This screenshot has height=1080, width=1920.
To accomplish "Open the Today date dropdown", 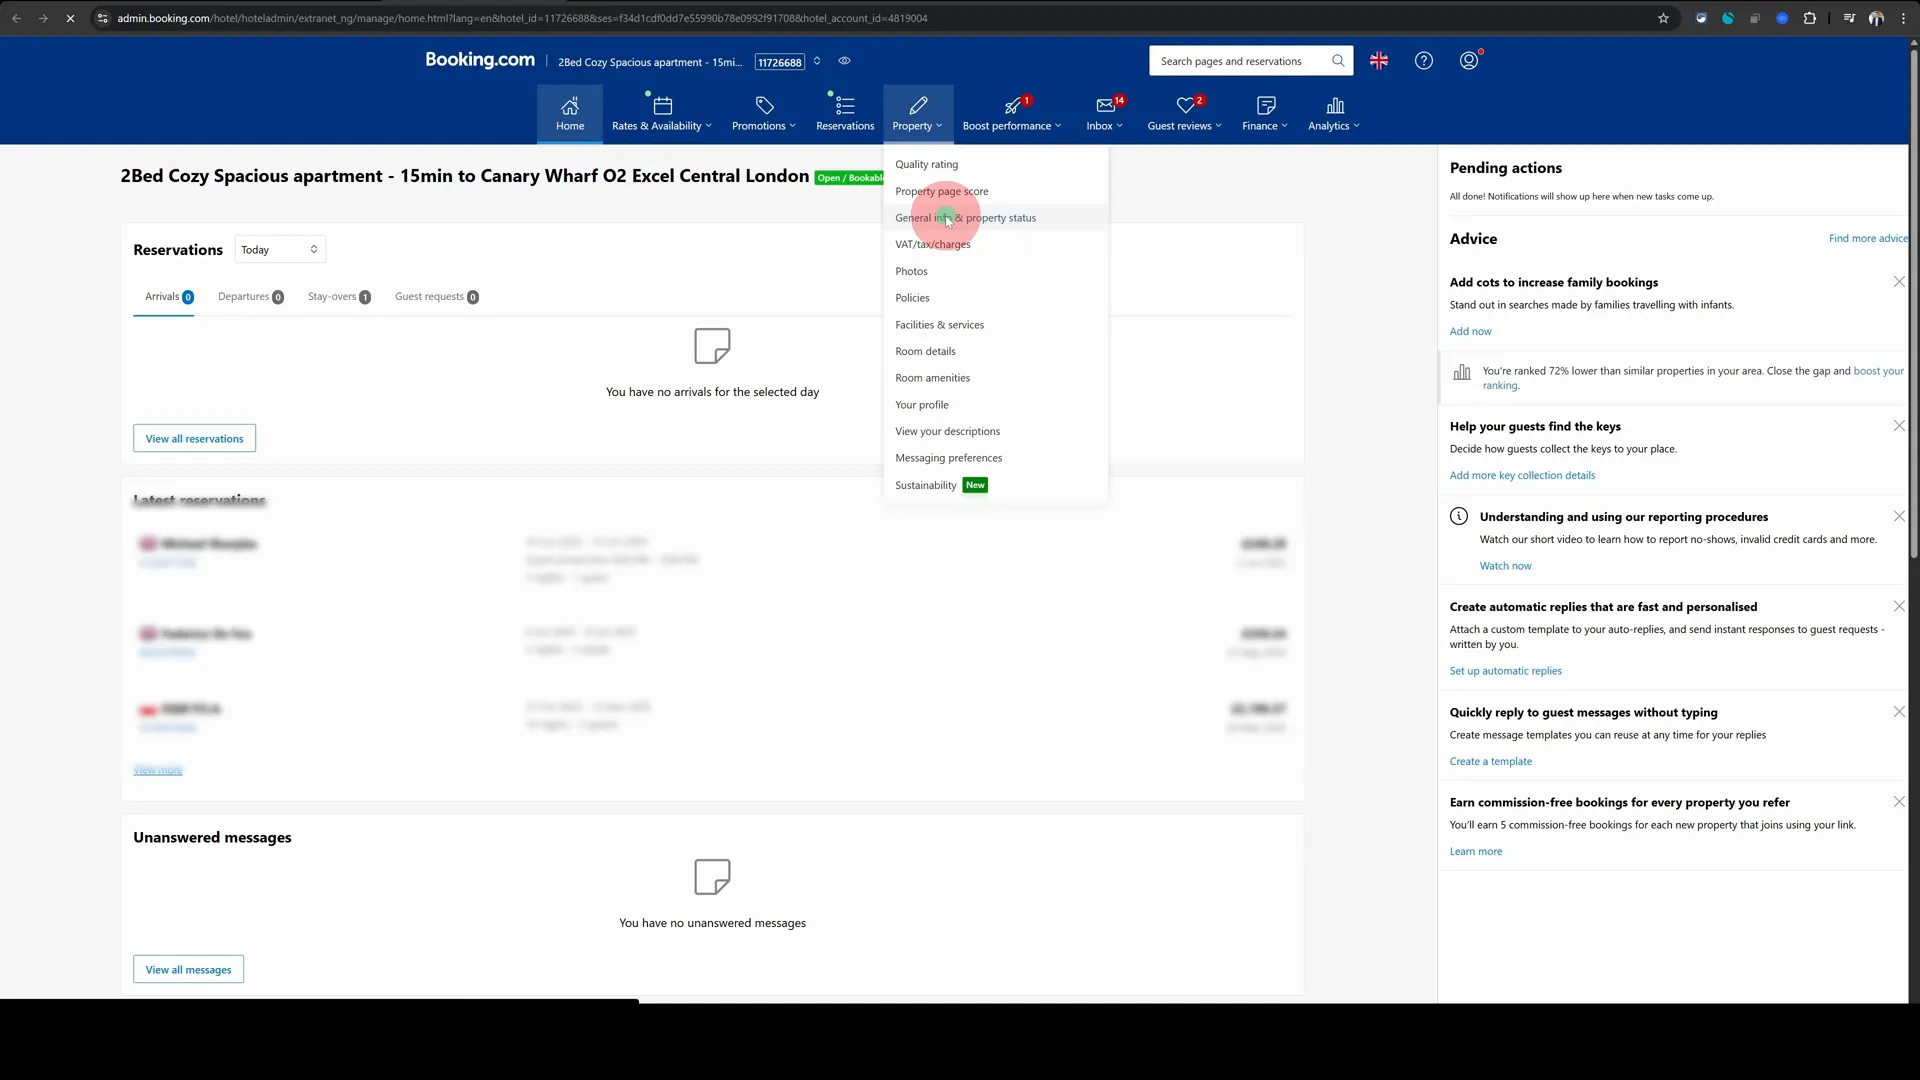I will click(280, 250).
